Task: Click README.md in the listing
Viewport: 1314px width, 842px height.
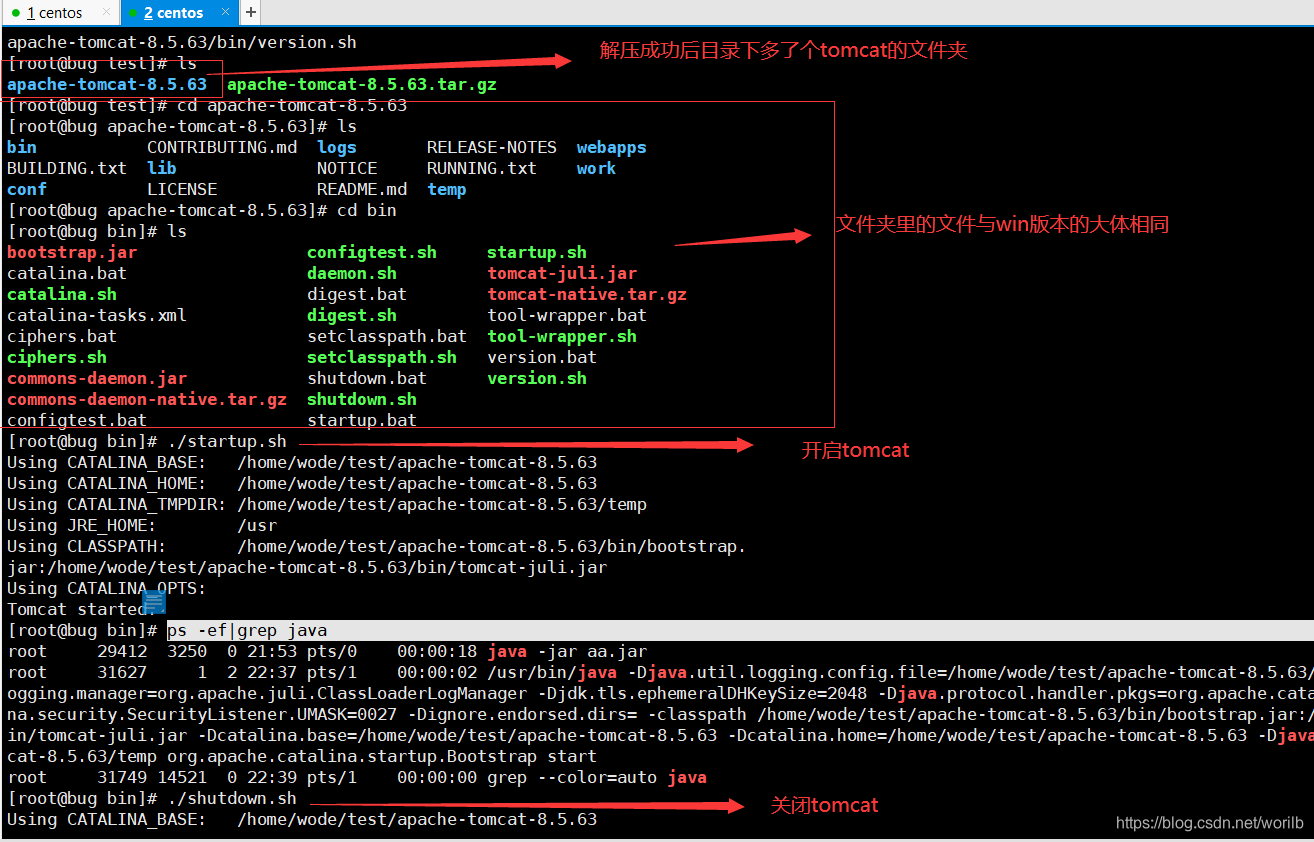Action: pyautogui.click(x=362, y=189)
